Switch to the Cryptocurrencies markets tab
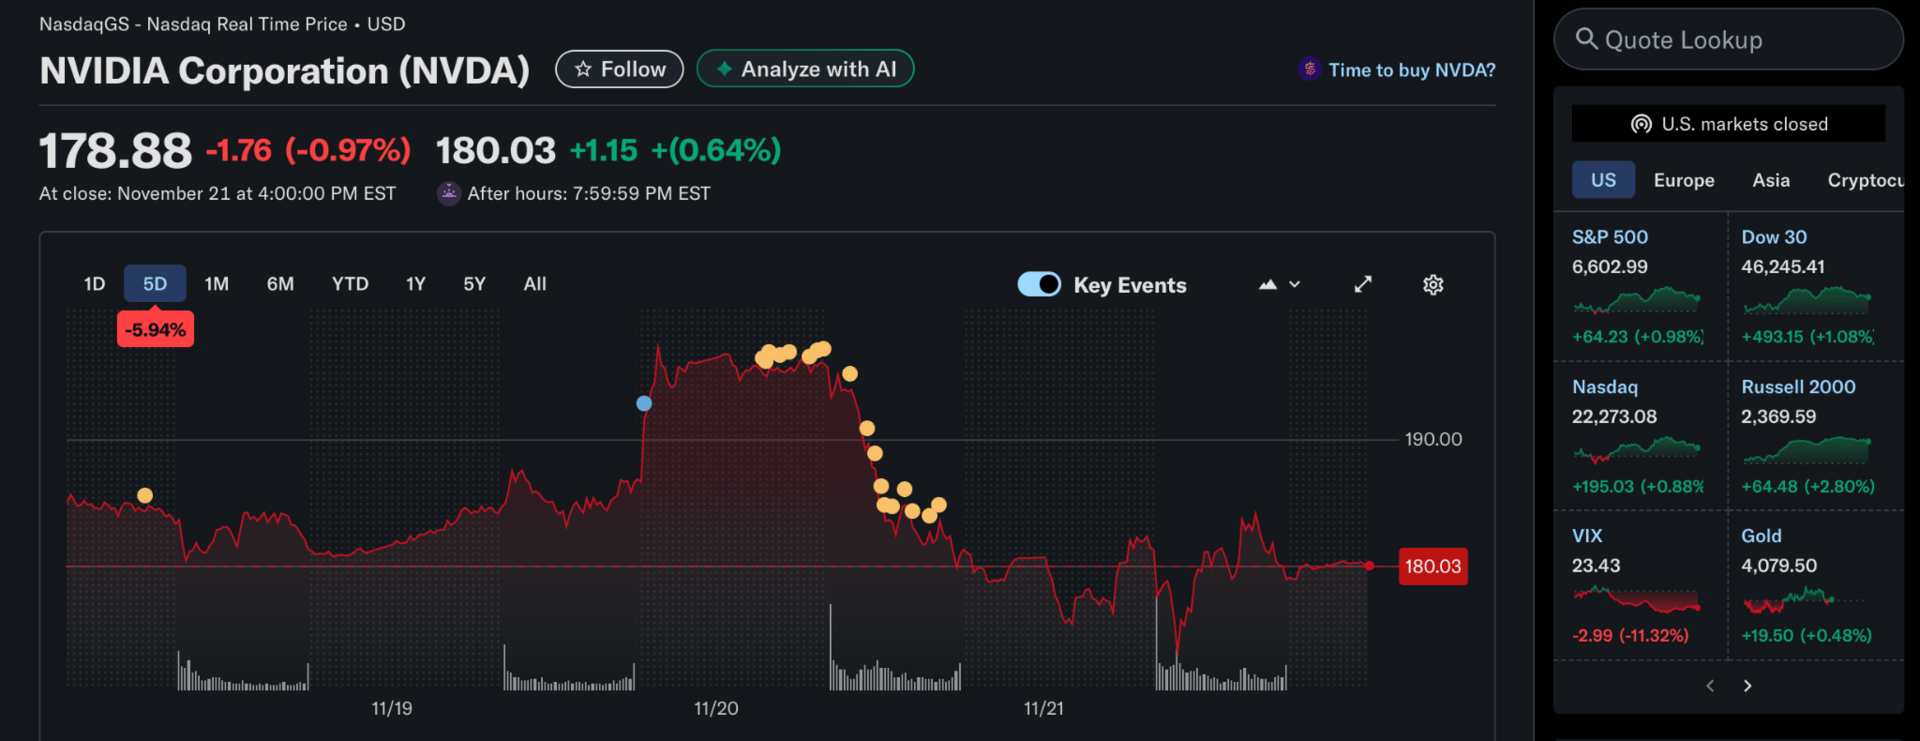The image size is (1920, 741). [1865, 180]
